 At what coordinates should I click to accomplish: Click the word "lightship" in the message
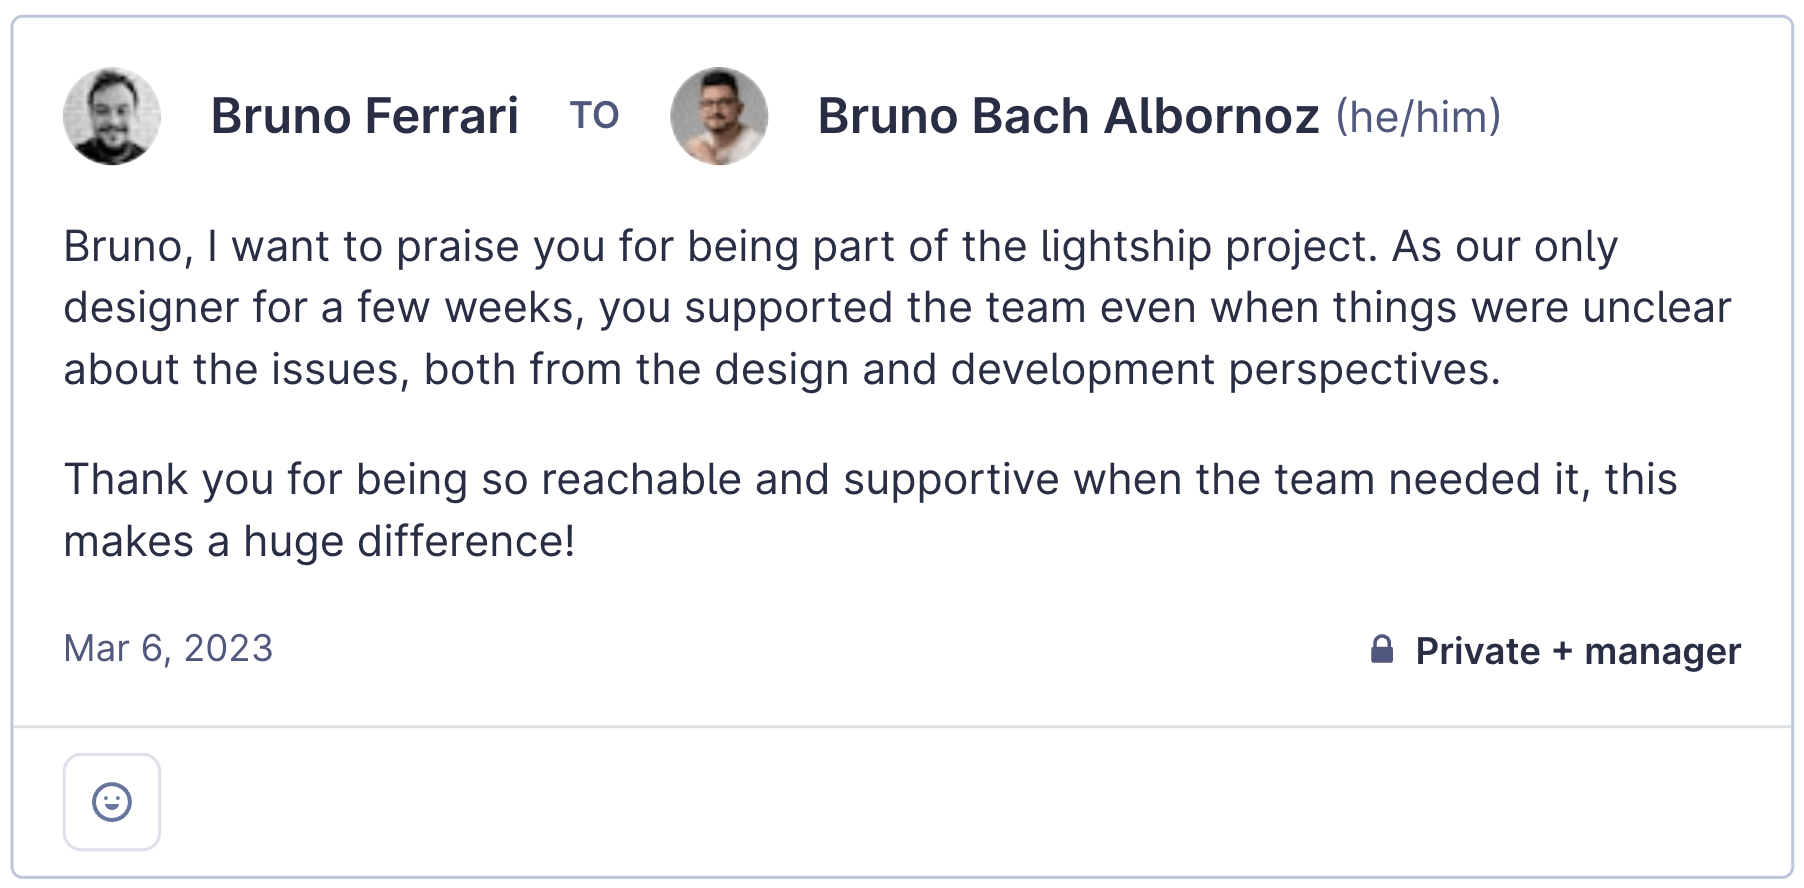tap(1126, 247)
